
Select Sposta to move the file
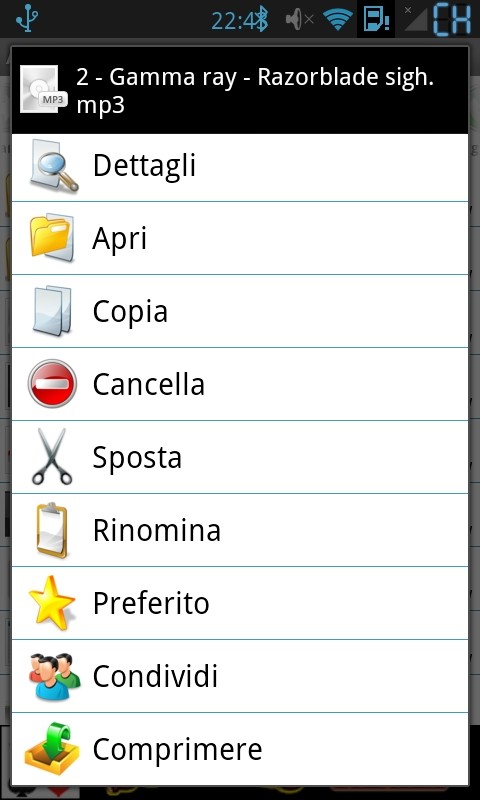click(x=240, y=457)
